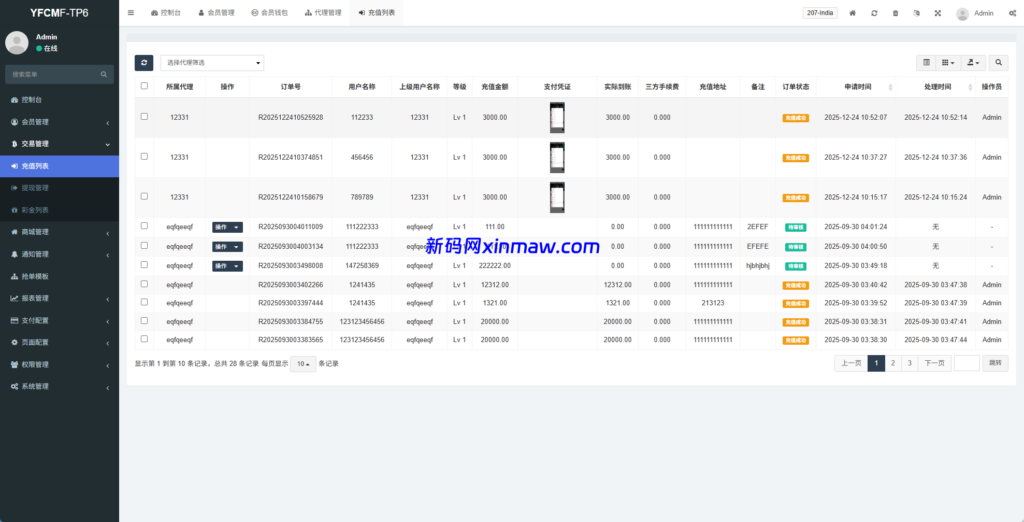Viewport: 1024px width, 522px height.
Task: Expand 商城管理 sidebar menu
Action: click(59, 232)
